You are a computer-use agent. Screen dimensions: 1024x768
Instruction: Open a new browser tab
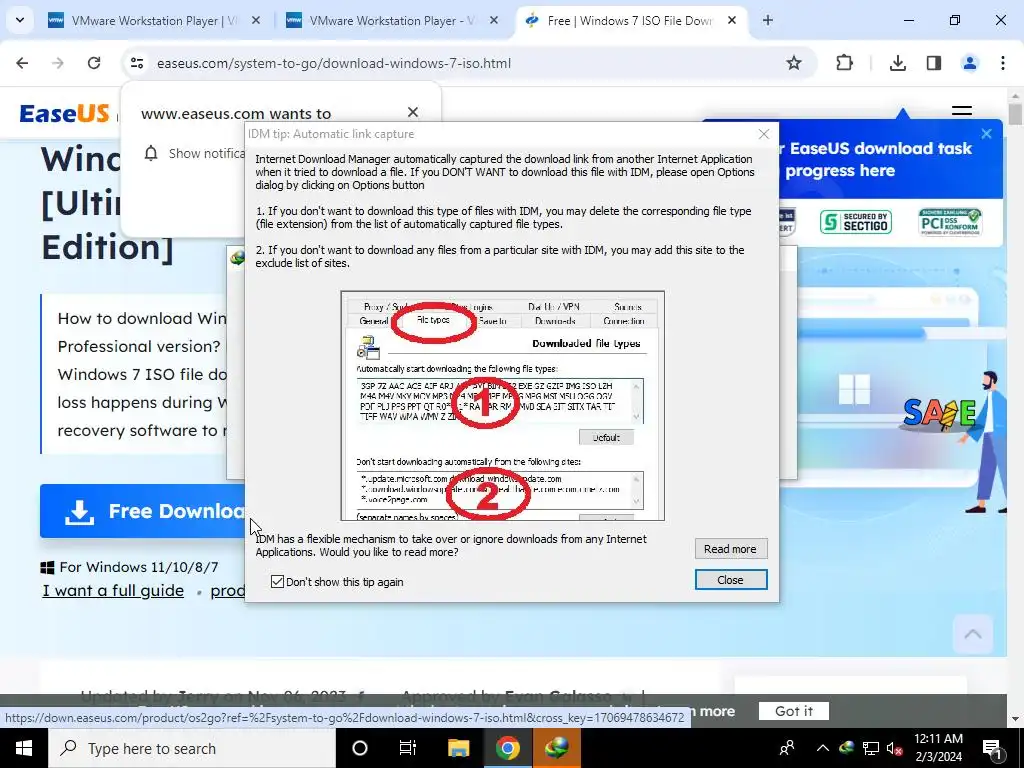[768, 20]
